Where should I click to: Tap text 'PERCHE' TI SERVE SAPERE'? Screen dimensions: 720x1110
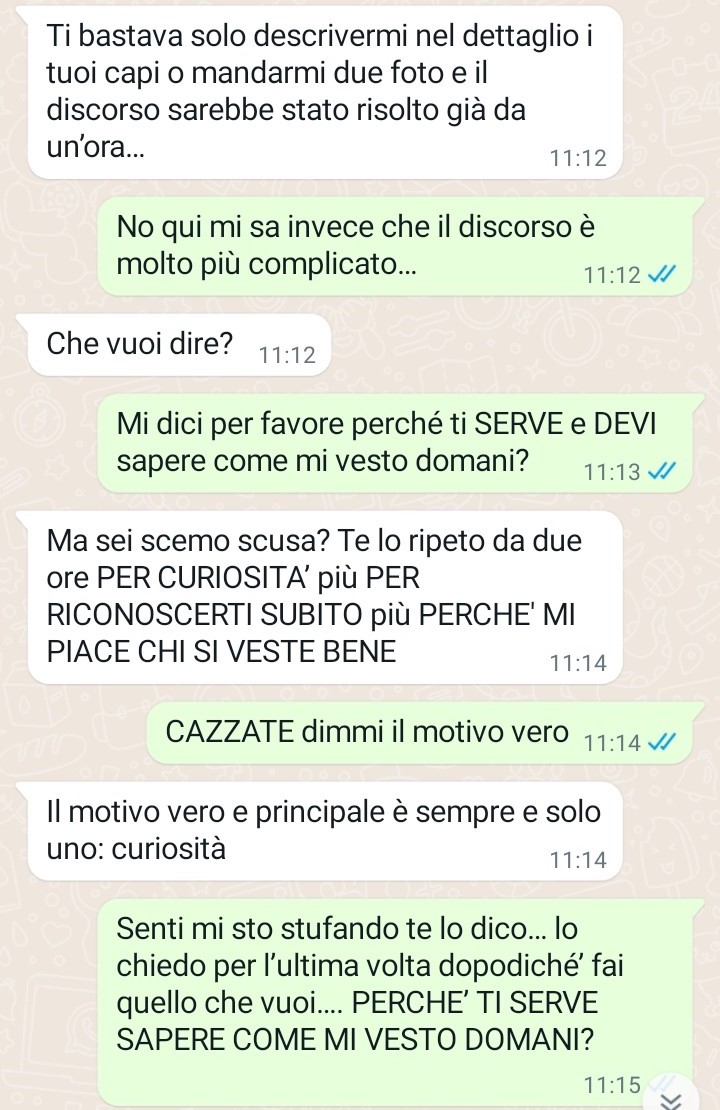(x=358, y=1021)
